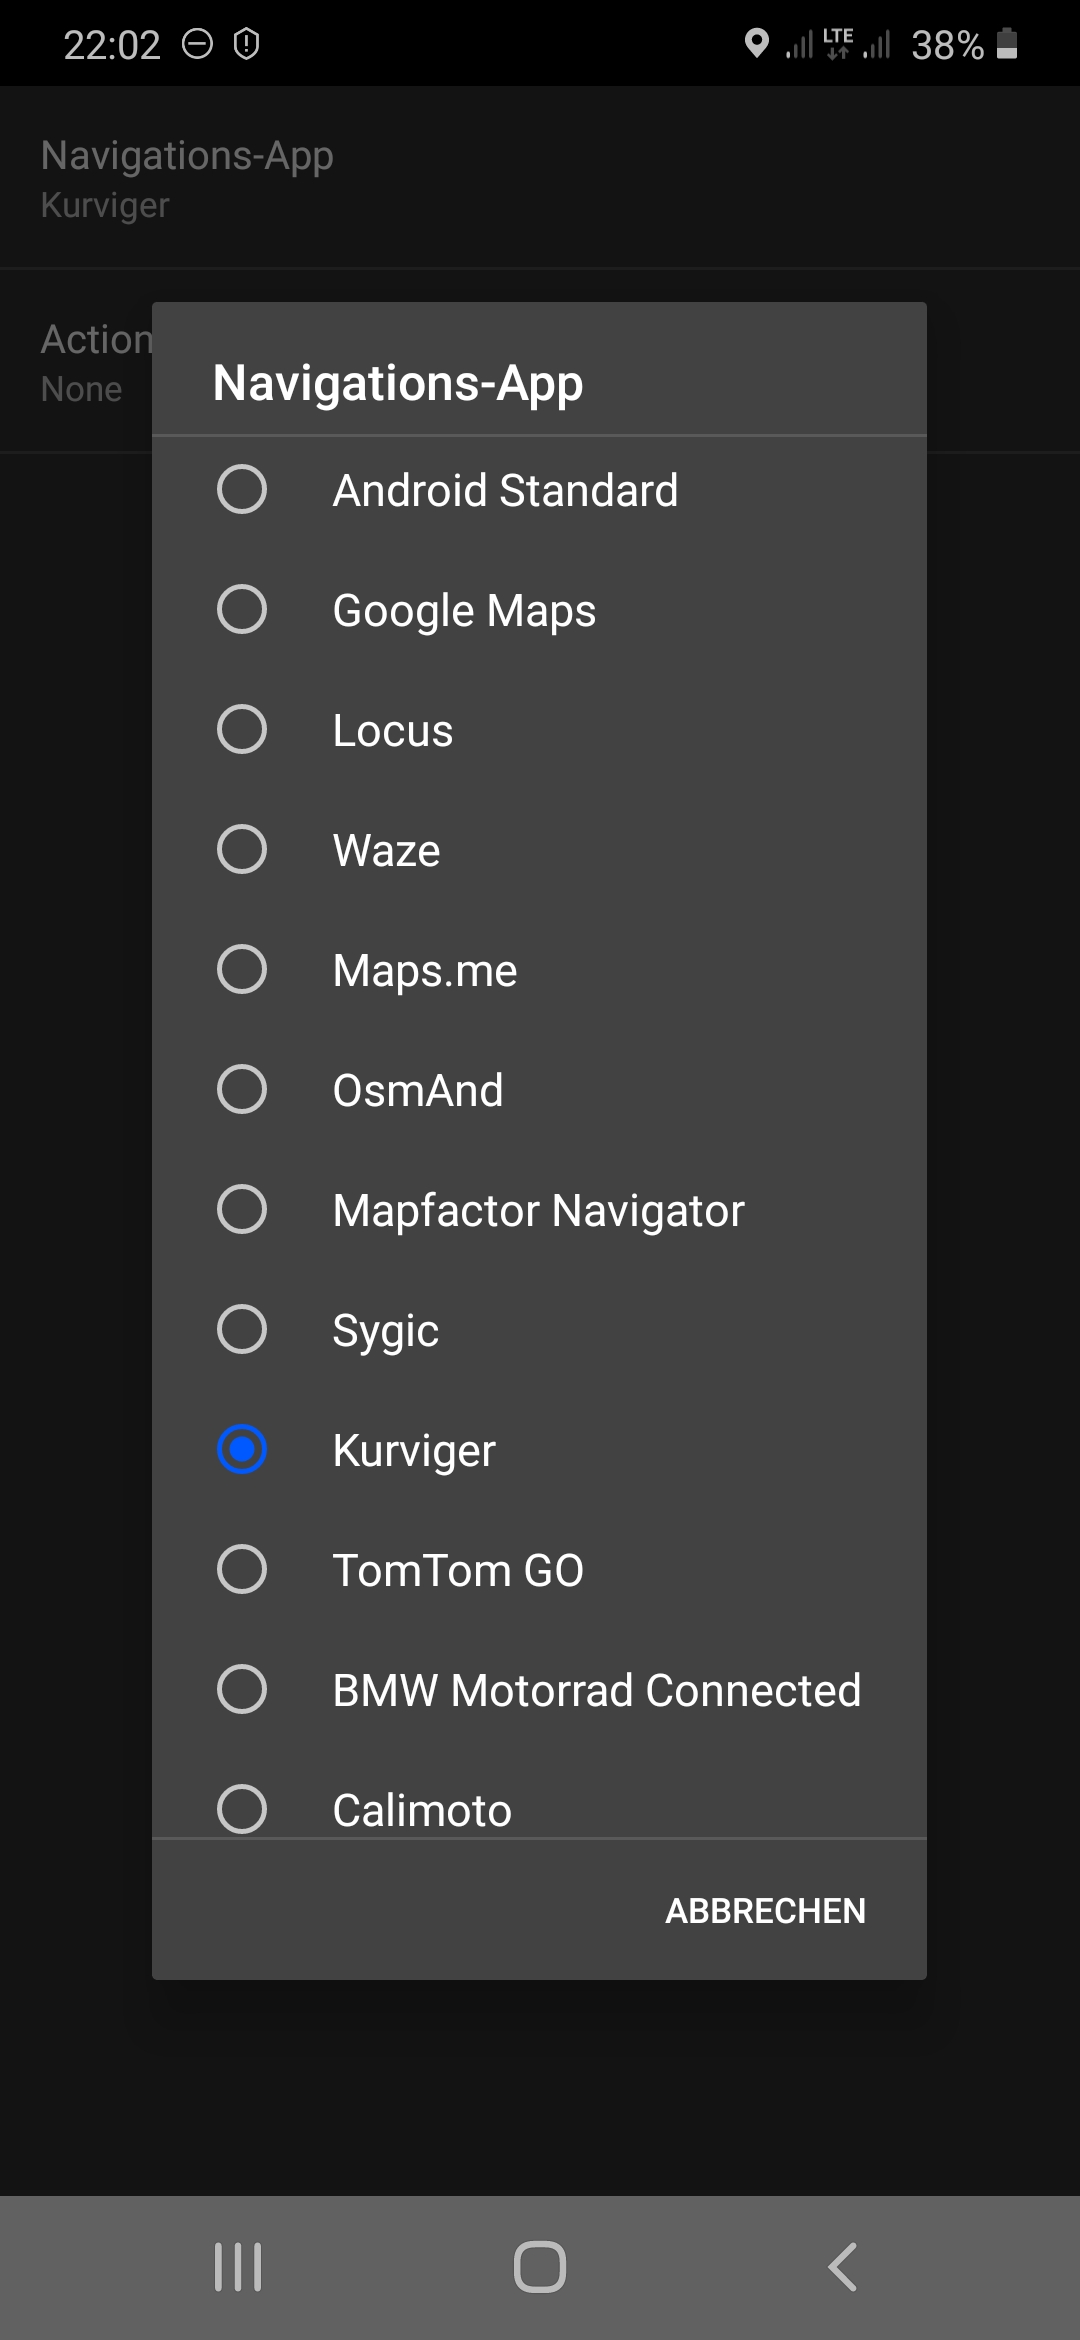This screenshot has height=2340, width=1080.
Task: Tap the Android back navigation icon
Action: point(842,2266)
